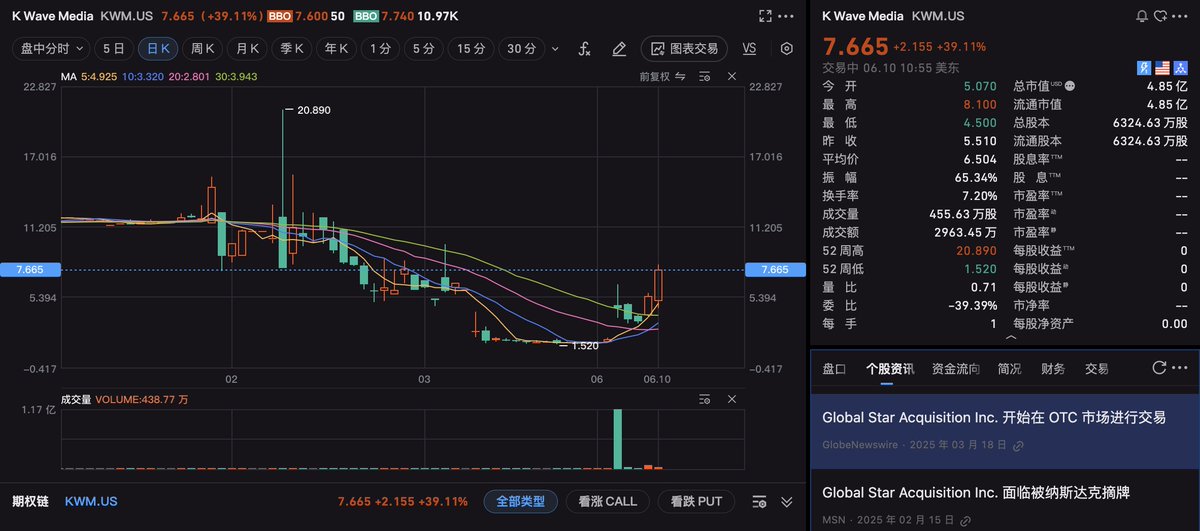Image resolution: width=1200 pixels, height=531 pixels.
Task: Click the 1.520 low price label
Action: (x=585, y=345)
